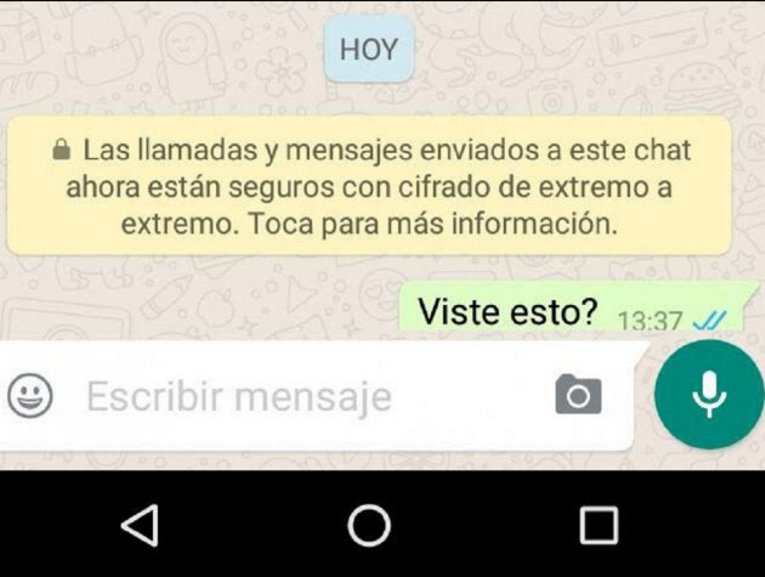
Task: Tap the "HOY" date chip
Action: point(369,49)
